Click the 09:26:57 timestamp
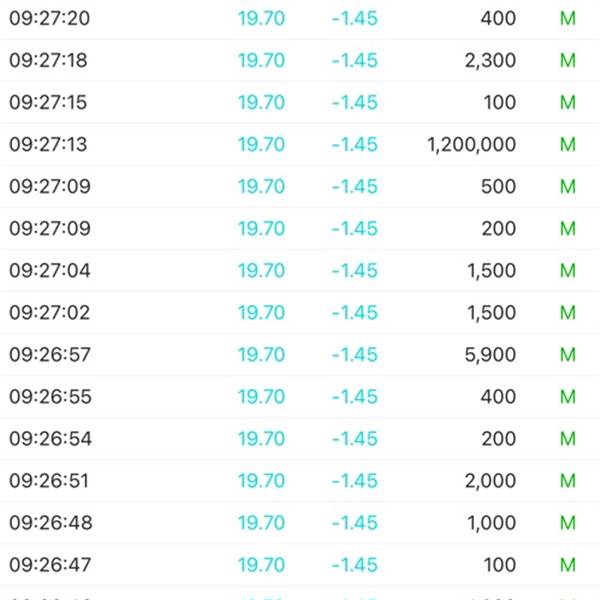 [49, 355]
